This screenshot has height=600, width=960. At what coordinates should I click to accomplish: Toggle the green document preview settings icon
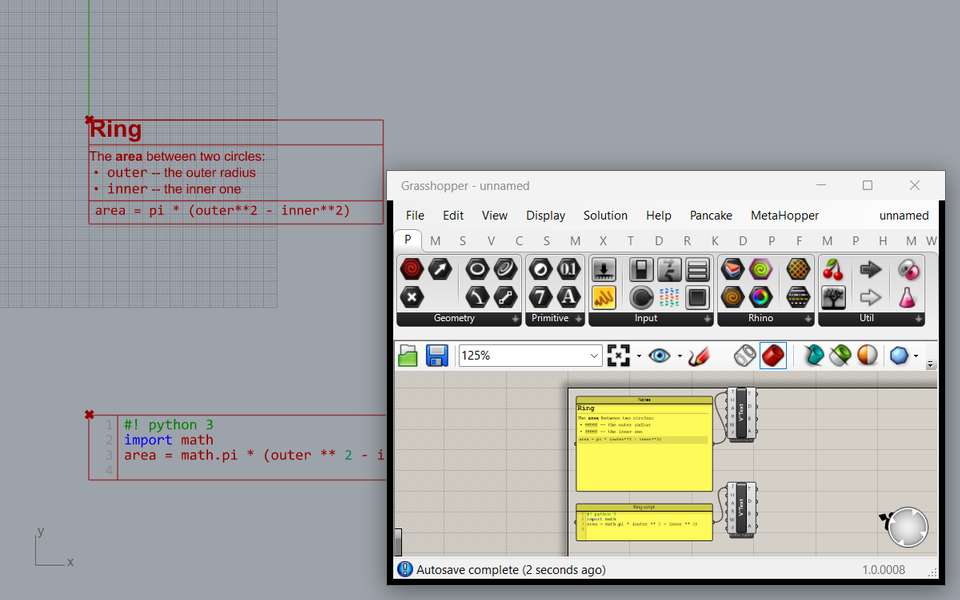tap(841, 356)
